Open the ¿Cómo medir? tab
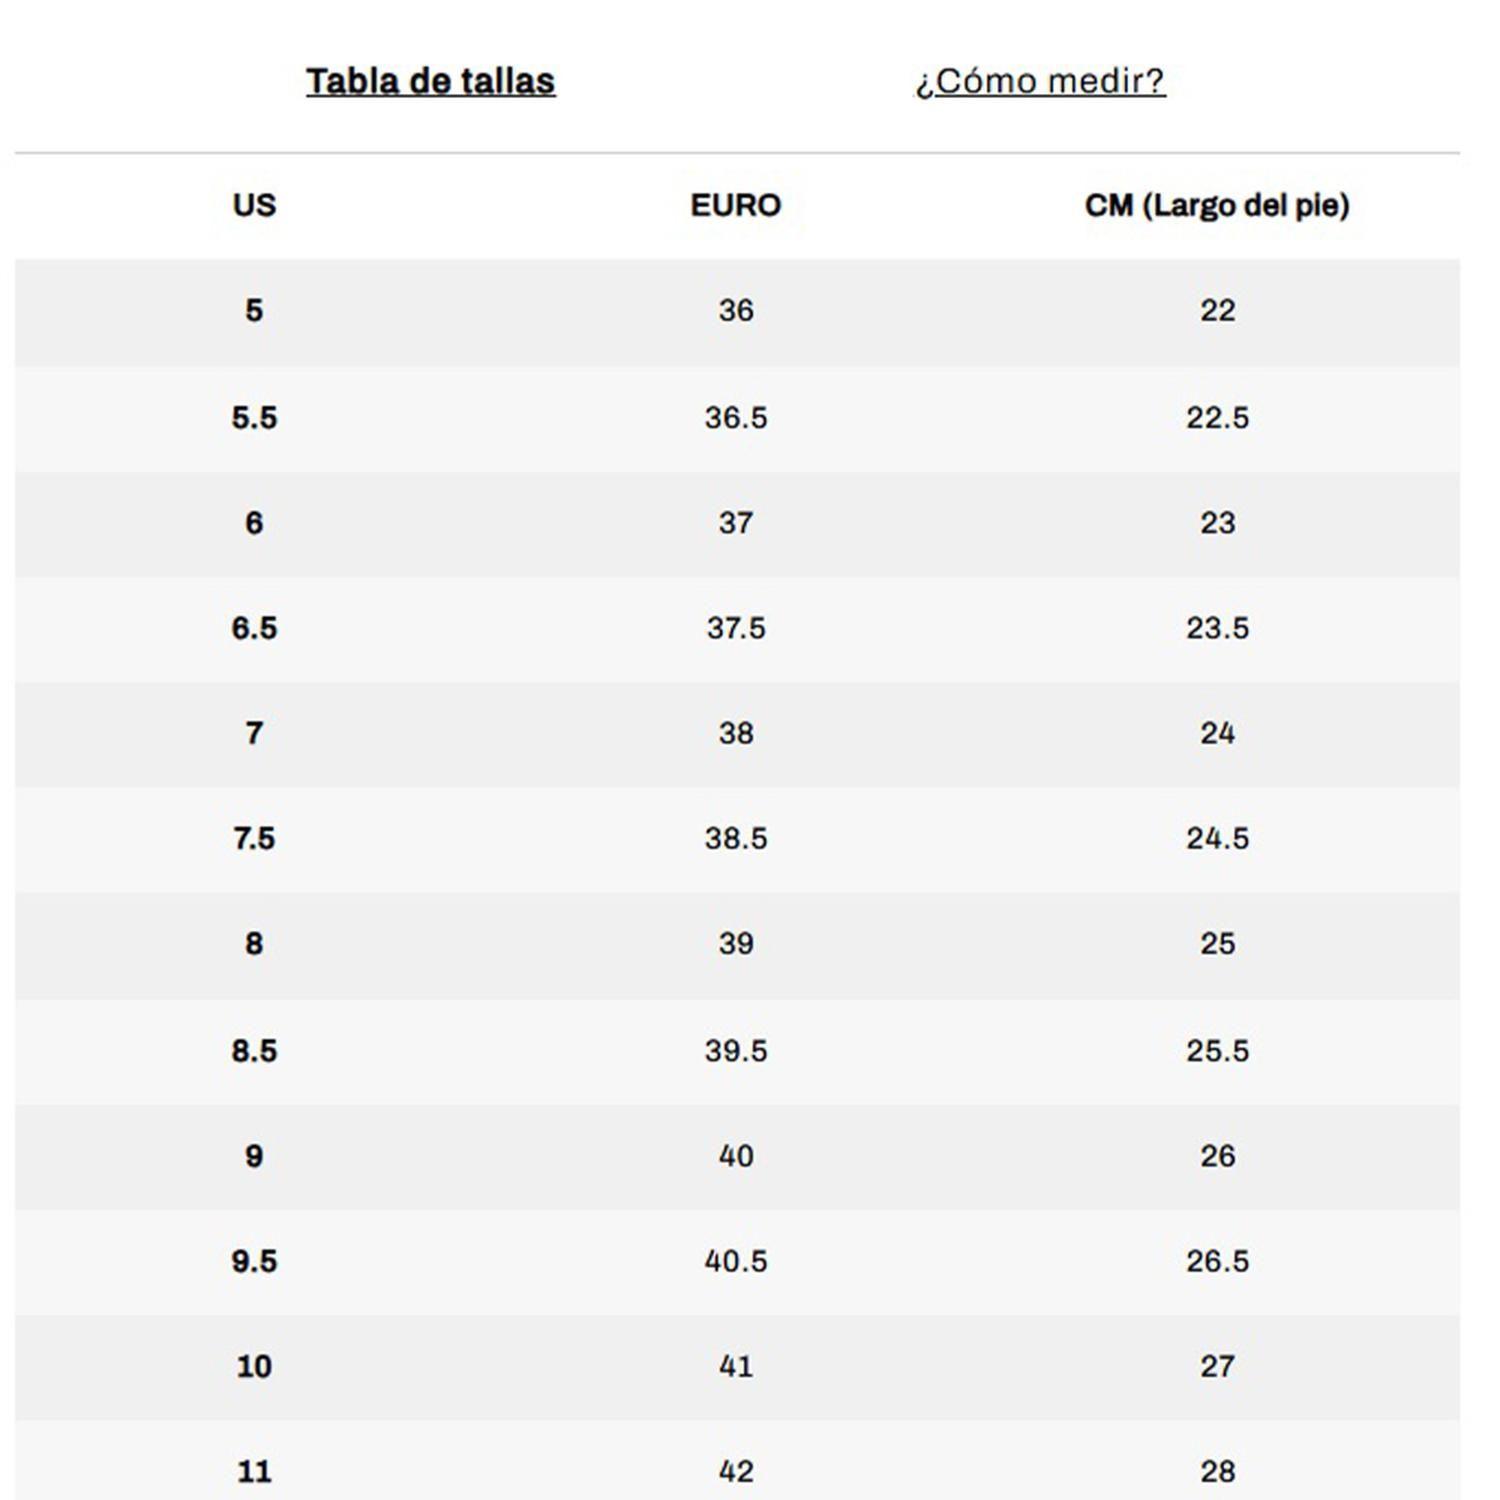This screenshot has height=1500, width=1500. (x=1040, y=81)
